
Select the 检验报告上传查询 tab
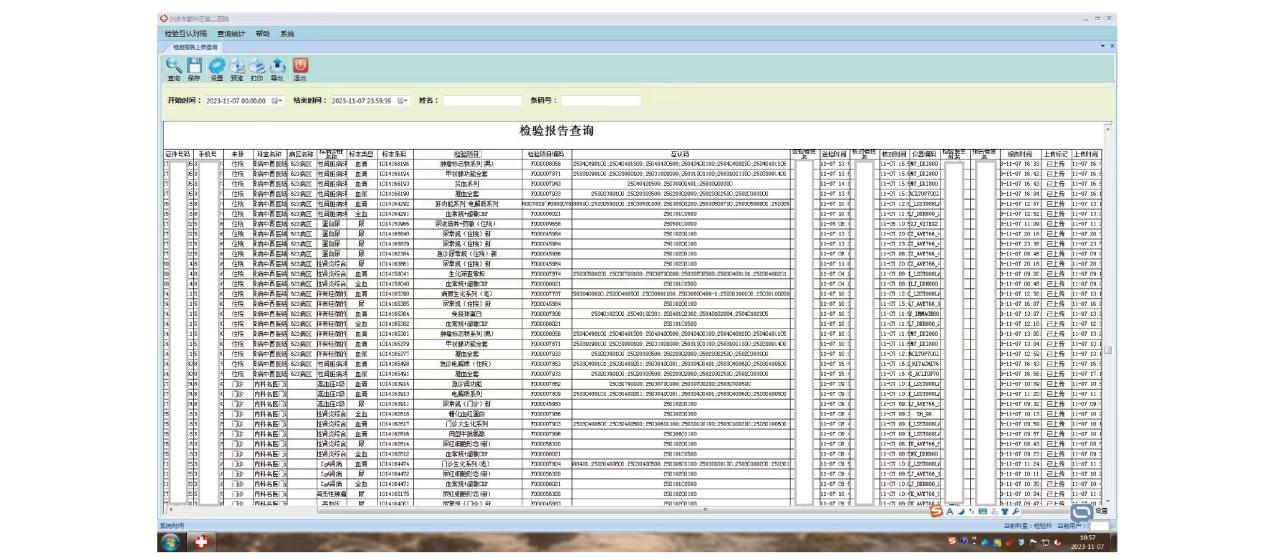tap(195, 46)
